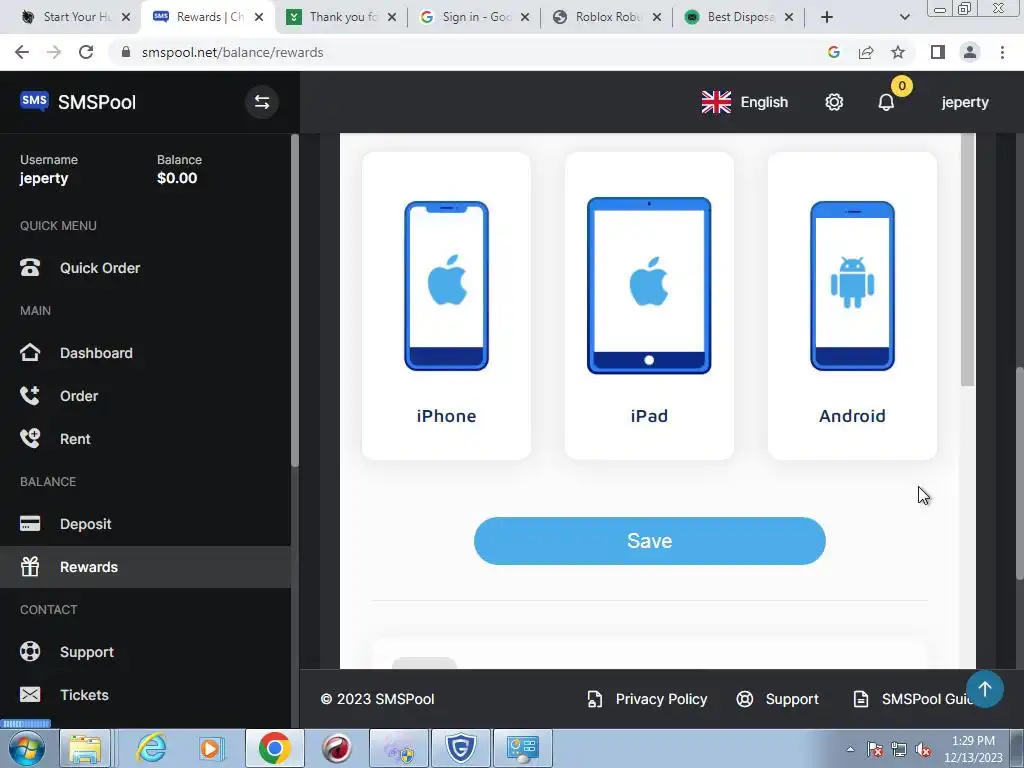The height and width of the screenshot is (768, 1024).
Task: Open Quick Order in sidebar
Action: tap(145, 268)
